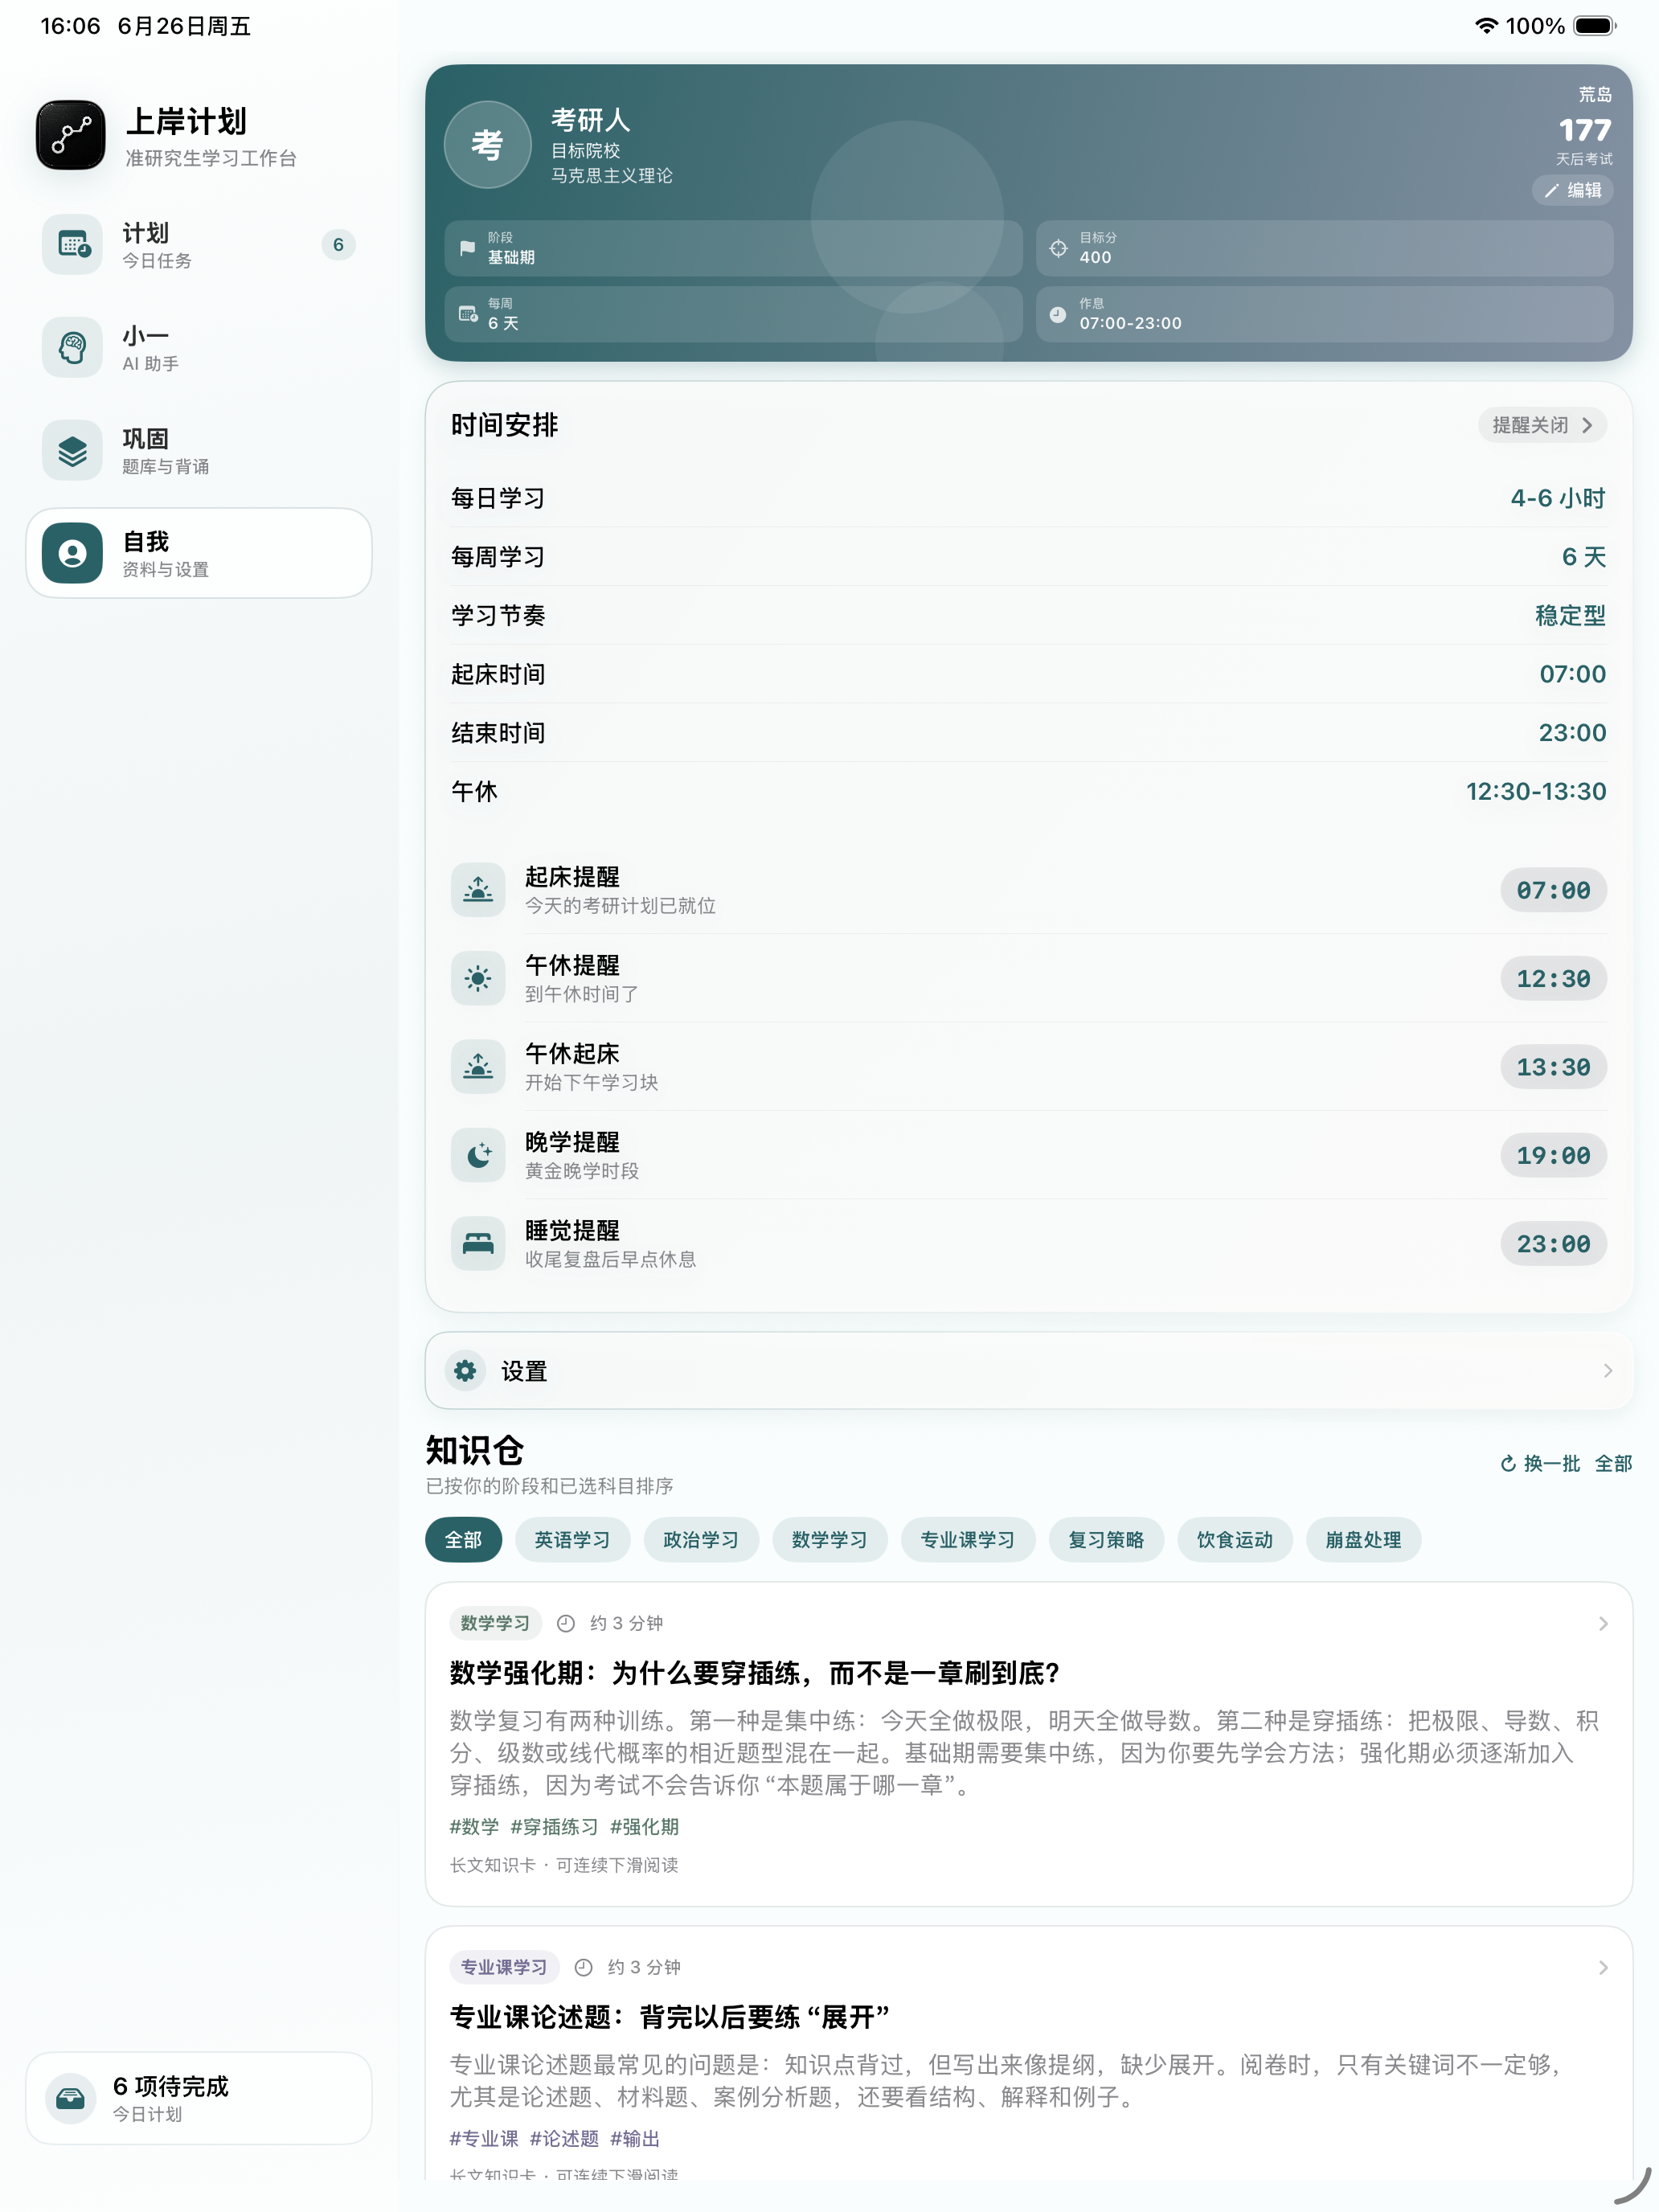Adjust the 19:00 晚学提醒 time pill
Screen dimensions: 1659x2212
point(1553,1155)
